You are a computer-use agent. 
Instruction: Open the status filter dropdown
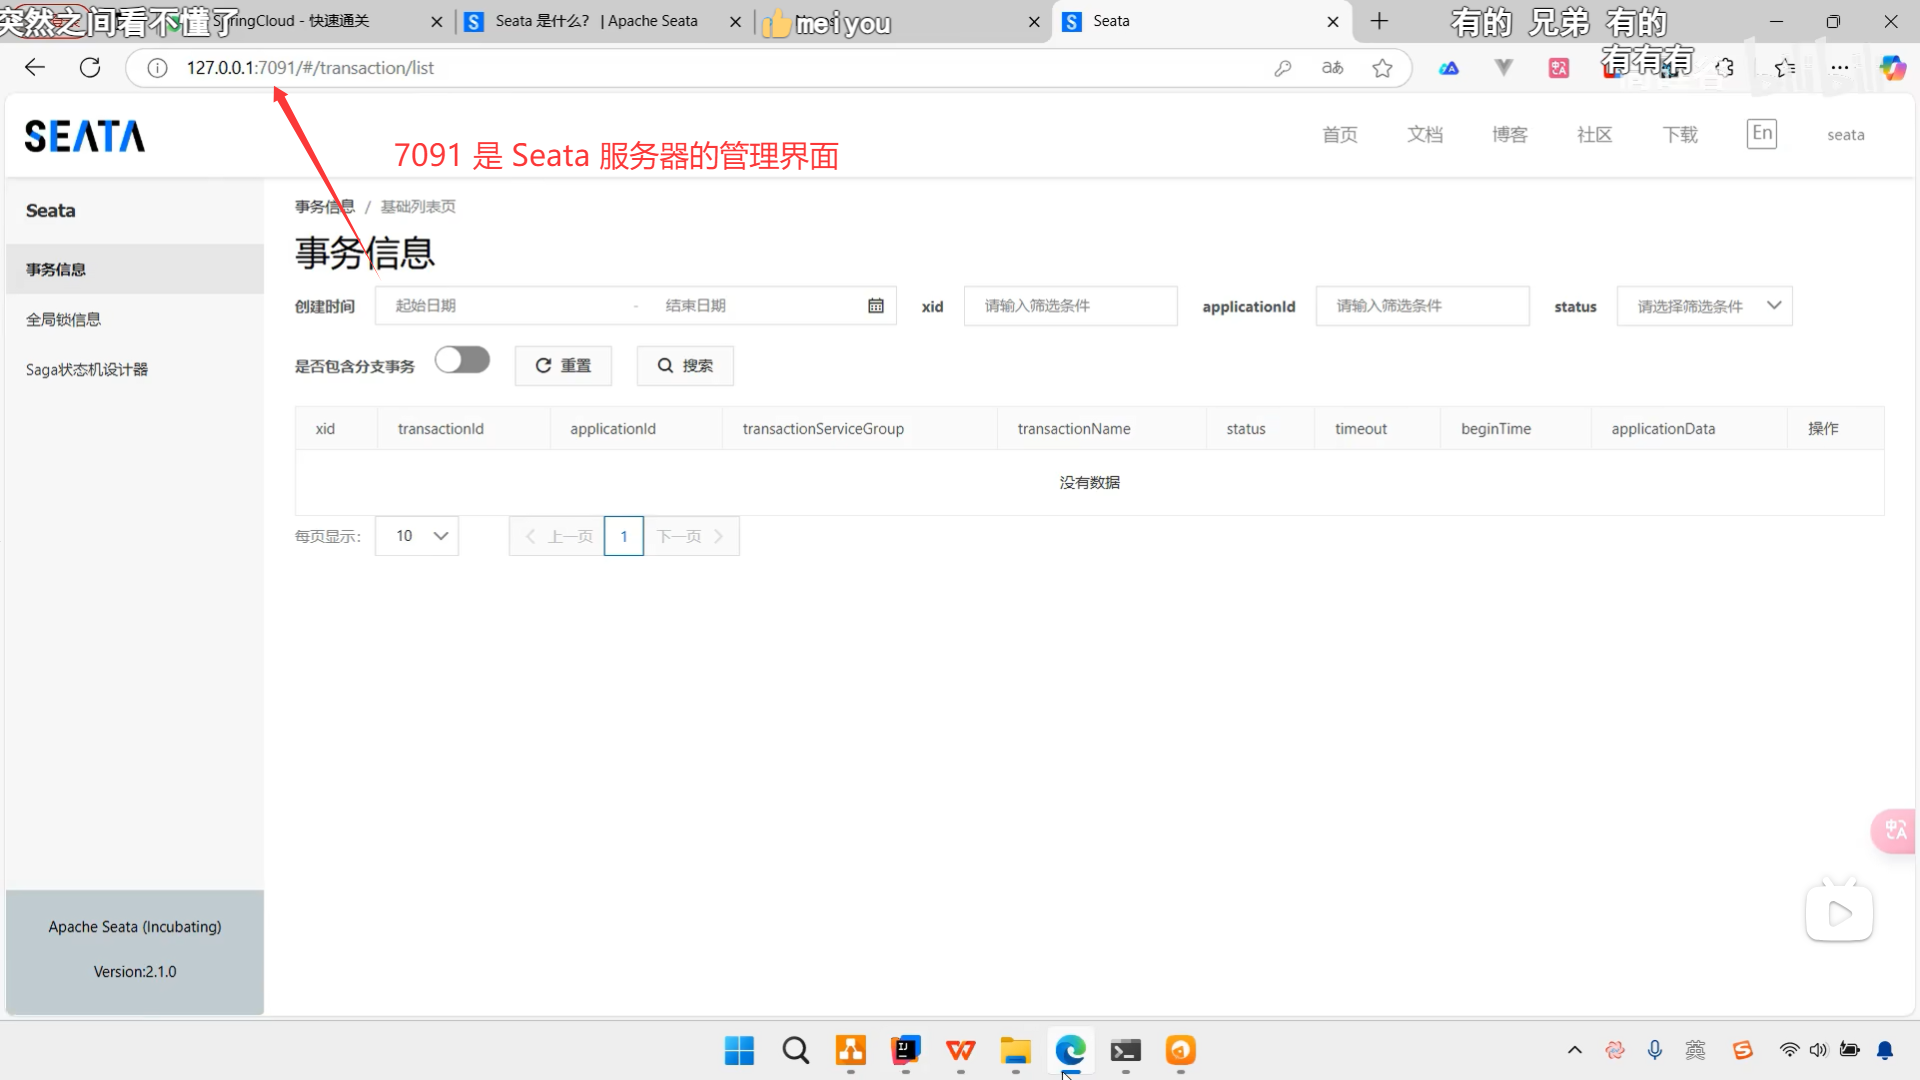(x=1704, y=306)
